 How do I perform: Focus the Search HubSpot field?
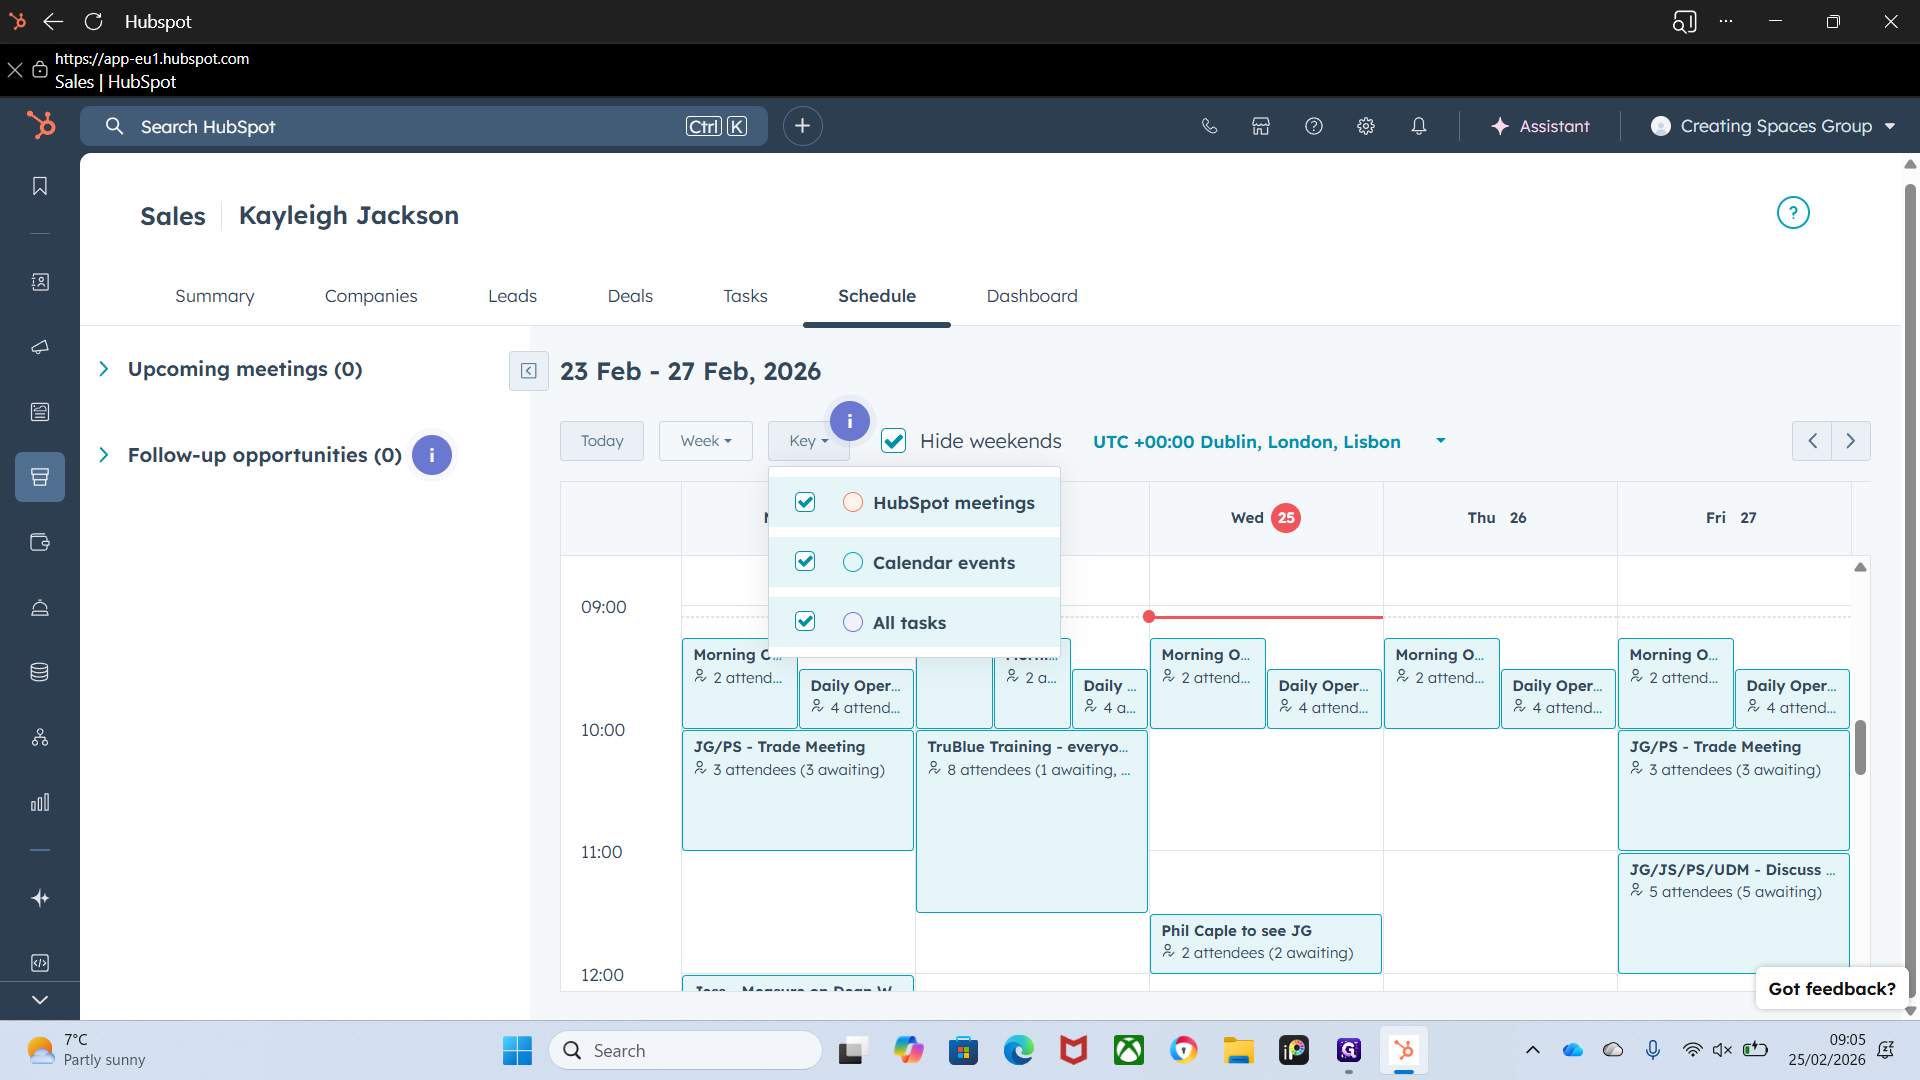(424, 126)
